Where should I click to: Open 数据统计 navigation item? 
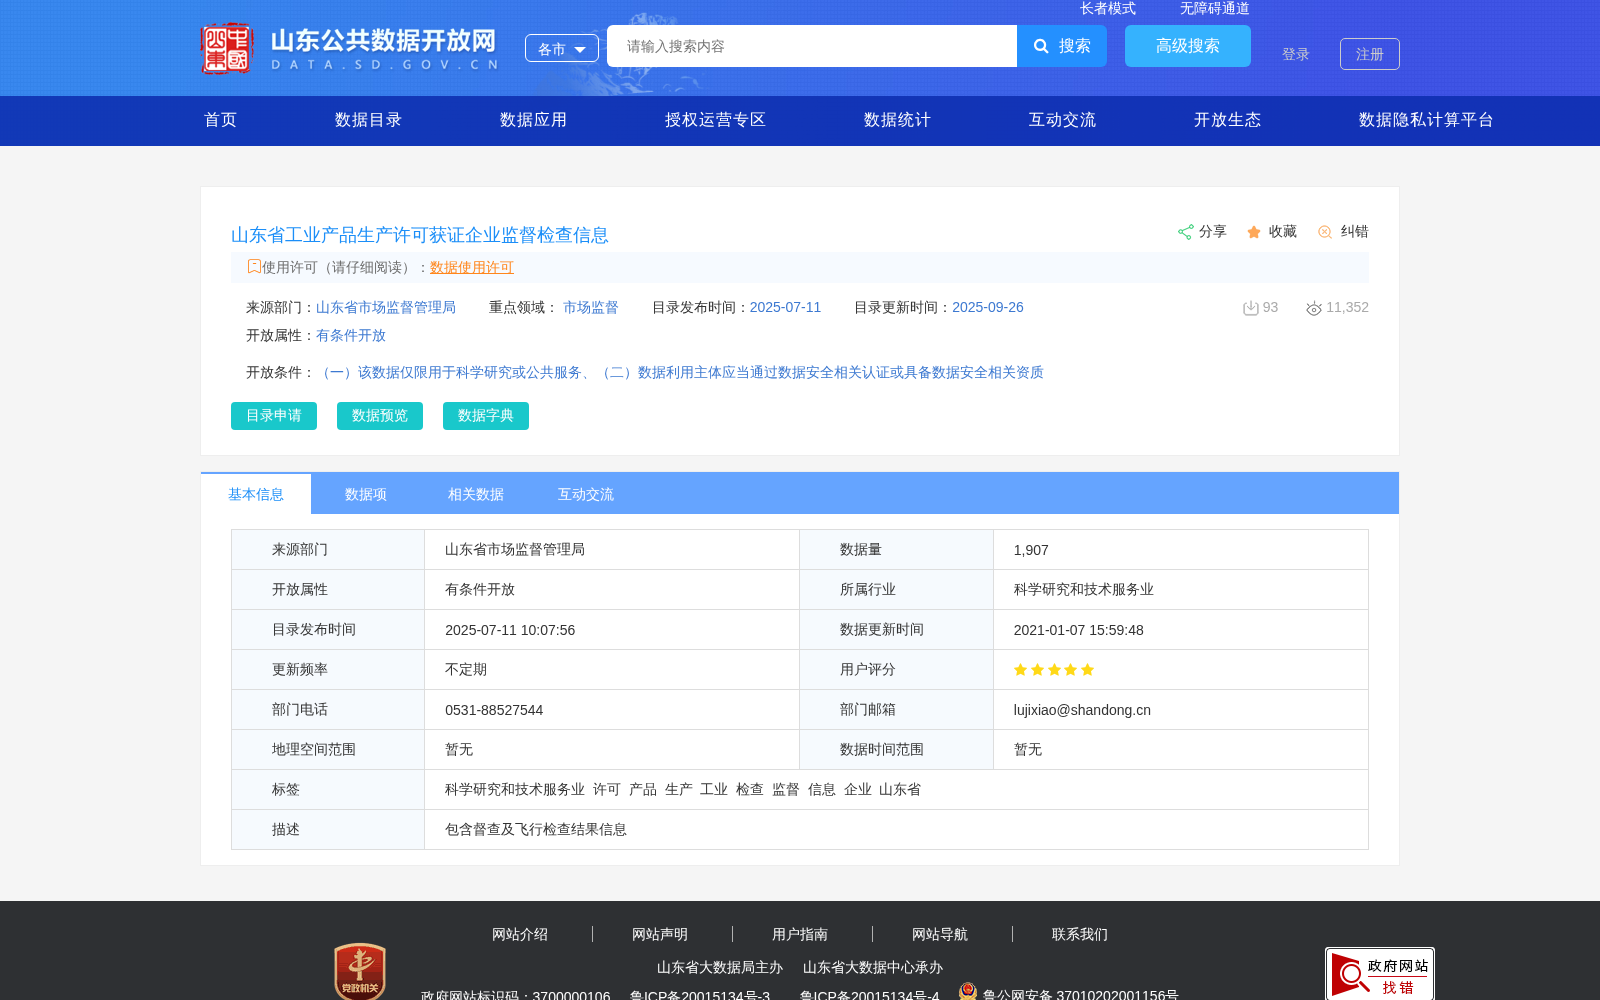[x=897, y=120]
